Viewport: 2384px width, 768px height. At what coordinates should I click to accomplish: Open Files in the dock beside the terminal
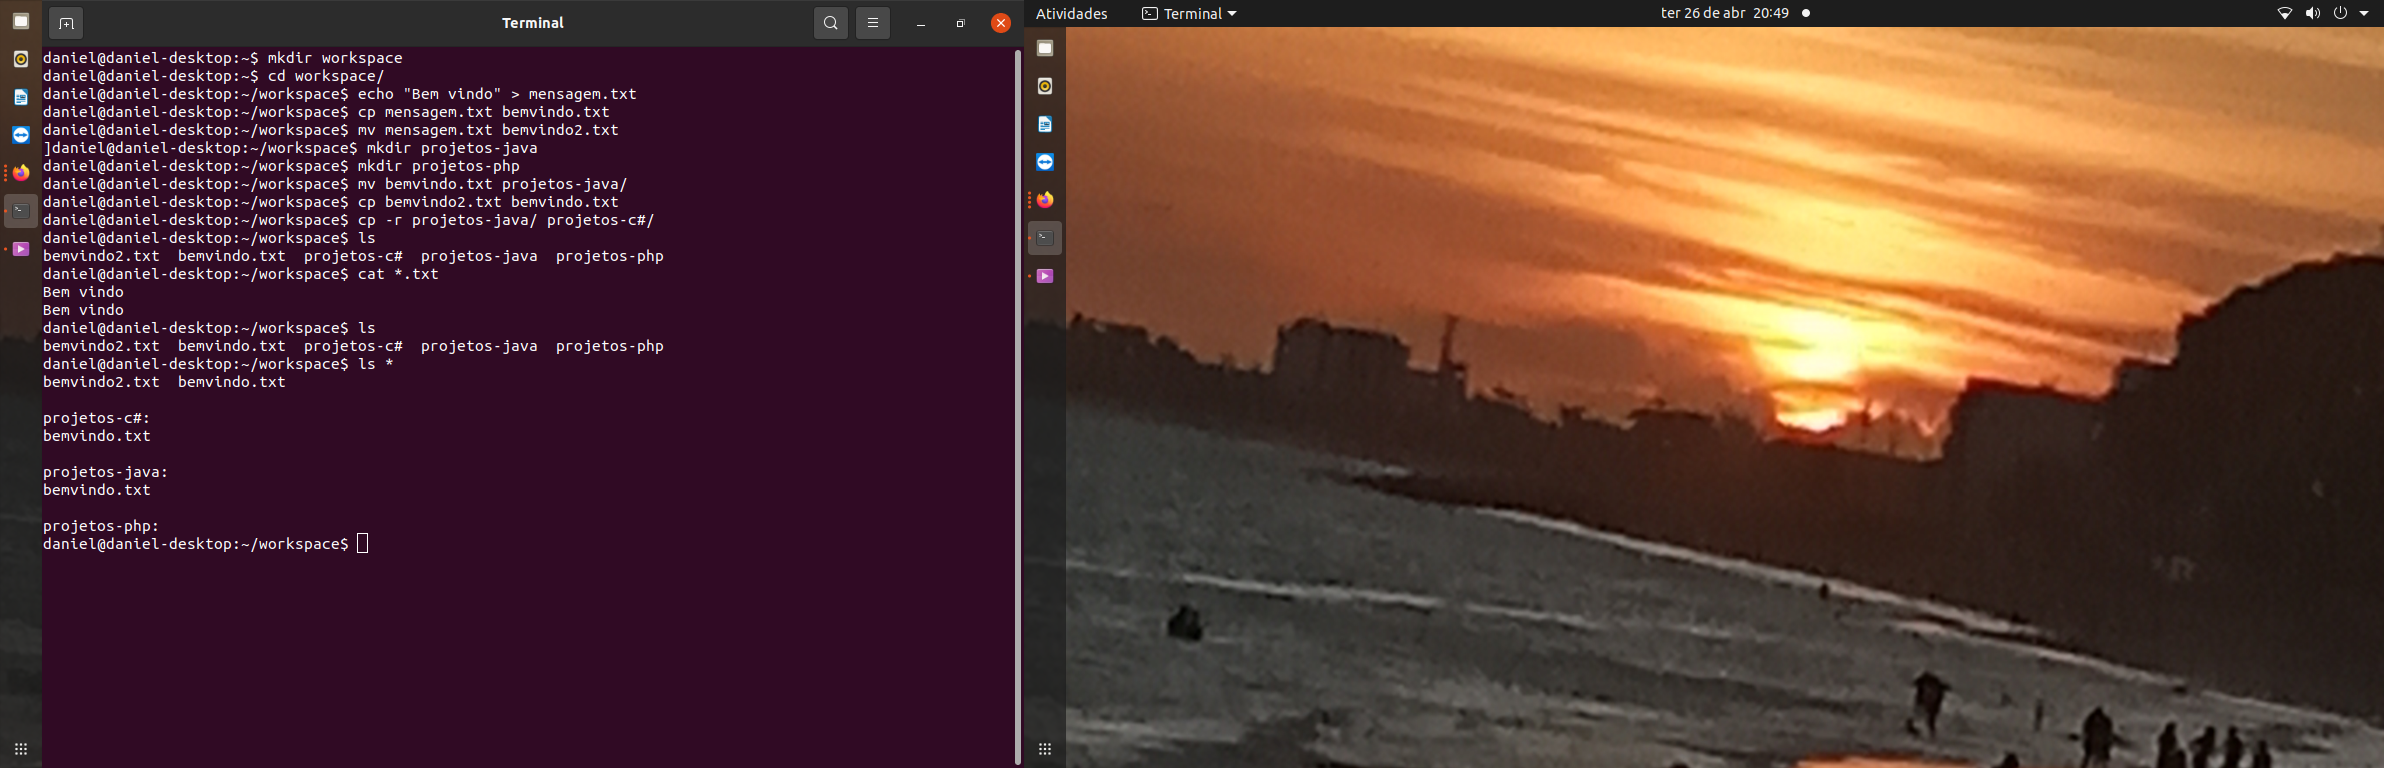tap(21, 21)
